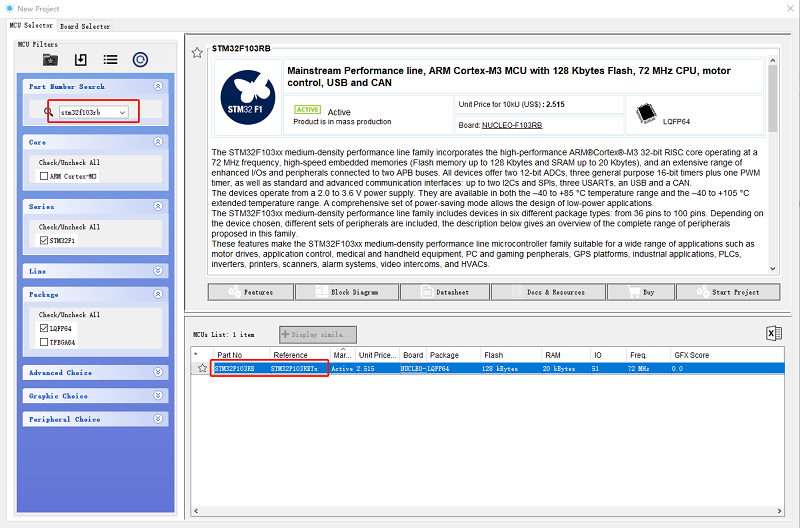Click the magnifier search icon
Screen dimensions: 800x528
point(49,112)
